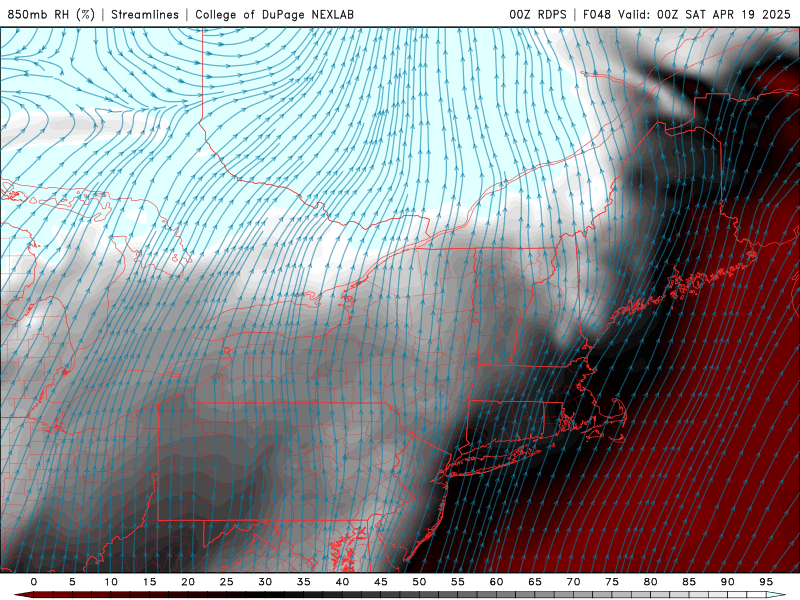The height and width of the screenshot is (600, 800).
Task: Click the colorbar legend value "55"
Action: click(x=458, y=582)
